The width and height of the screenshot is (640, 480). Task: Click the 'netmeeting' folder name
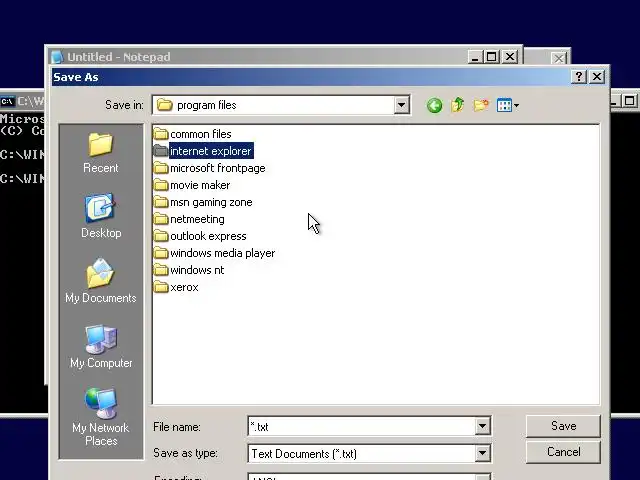tap(198, 219)
